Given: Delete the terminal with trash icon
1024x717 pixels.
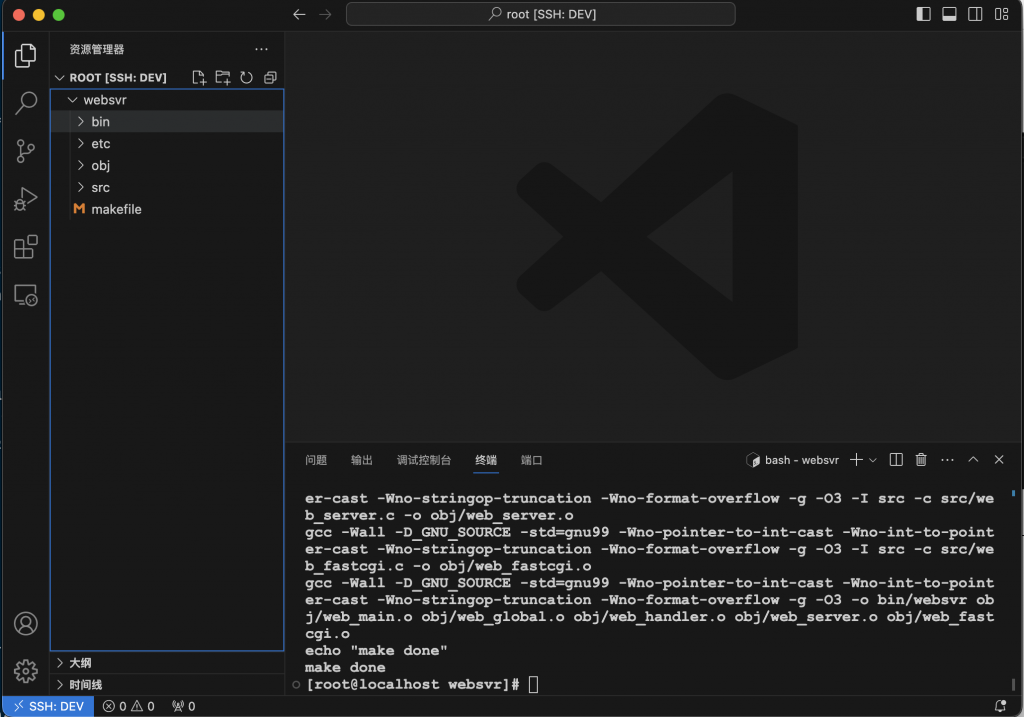Looking at the screenshot, I should click(922, 460).
